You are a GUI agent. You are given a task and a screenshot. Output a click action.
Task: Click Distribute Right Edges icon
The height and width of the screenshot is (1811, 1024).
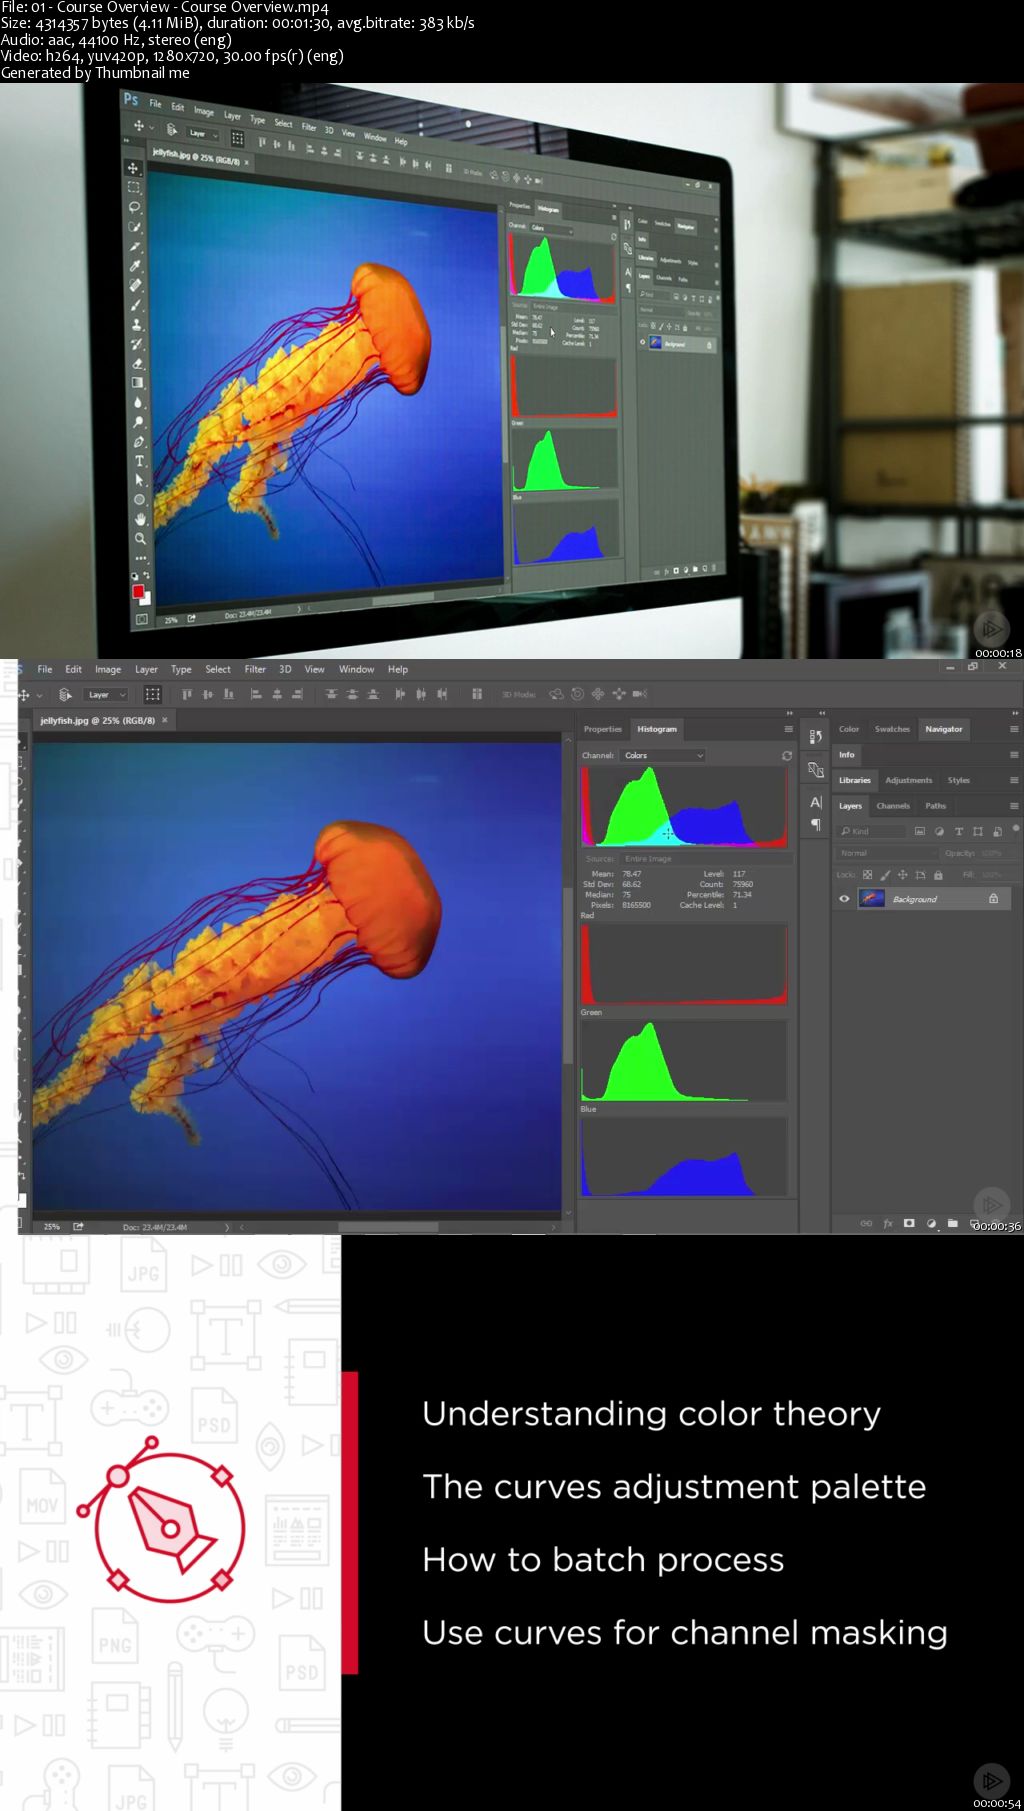442,694
